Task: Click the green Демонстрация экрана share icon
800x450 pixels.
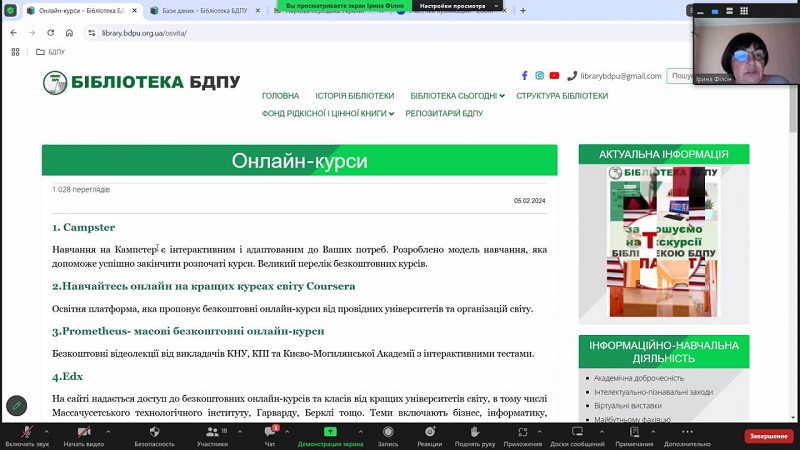Action: [x=330, y=432]
